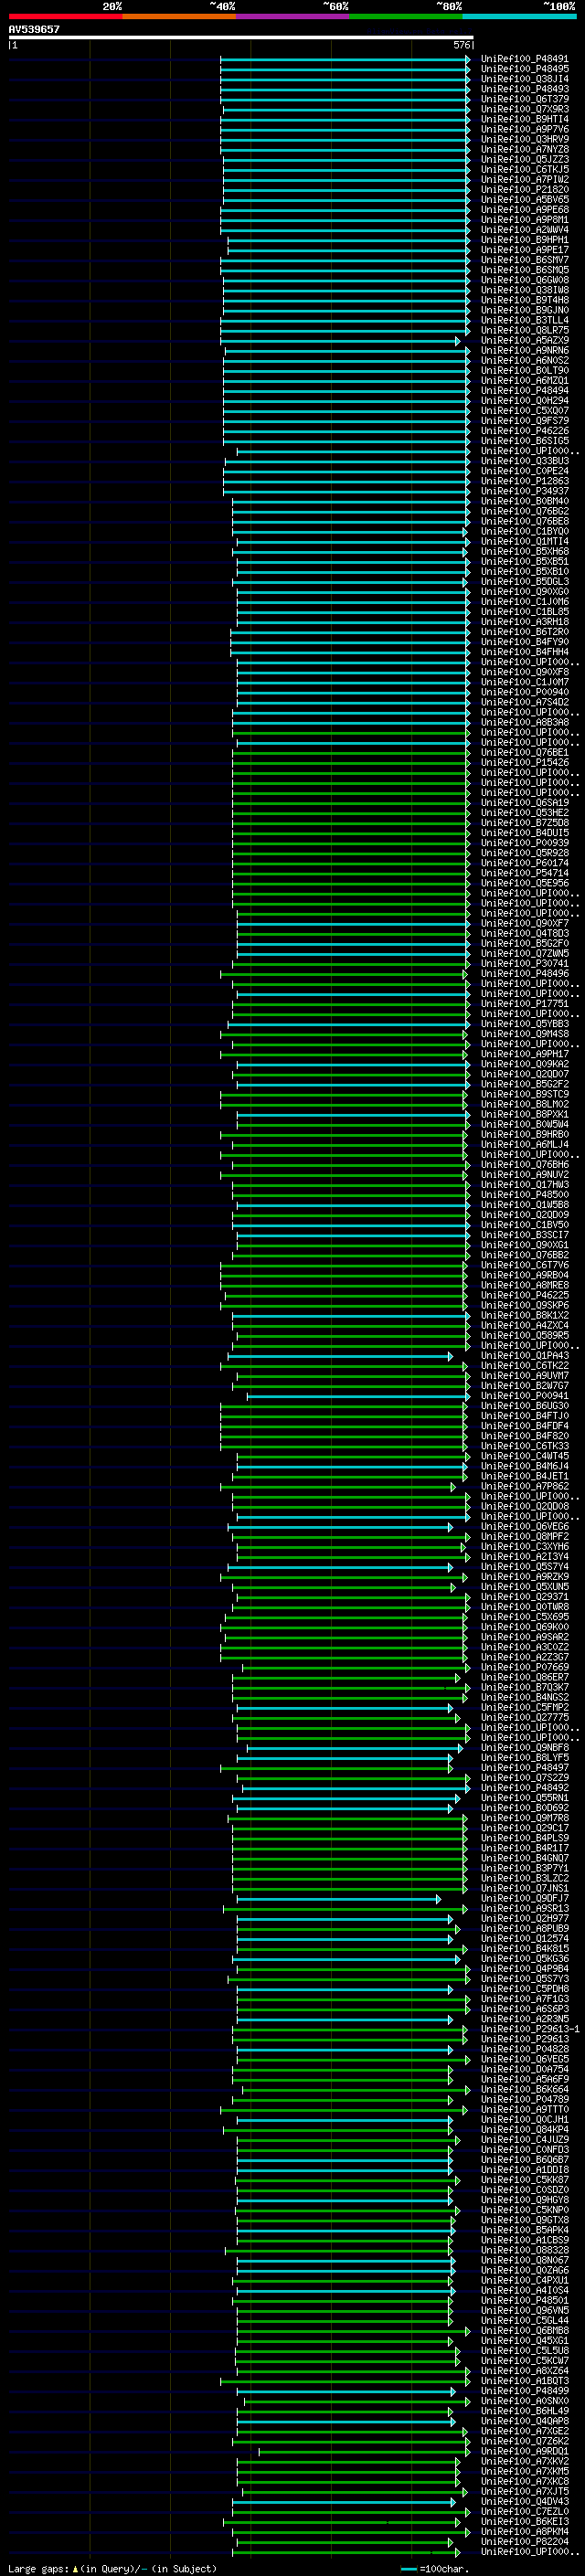This screenshot has height=2576, width=585.
Task: Select the UniRef100_A5AZX9 label
Action: [525, 340]
